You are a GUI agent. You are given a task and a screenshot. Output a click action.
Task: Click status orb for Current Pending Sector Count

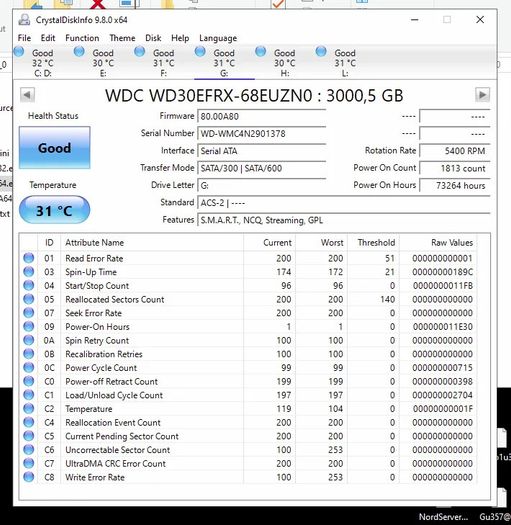29,436
